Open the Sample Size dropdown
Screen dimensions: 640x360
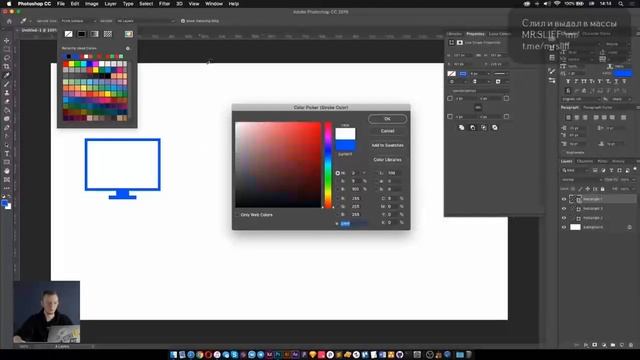click(79, 21)
